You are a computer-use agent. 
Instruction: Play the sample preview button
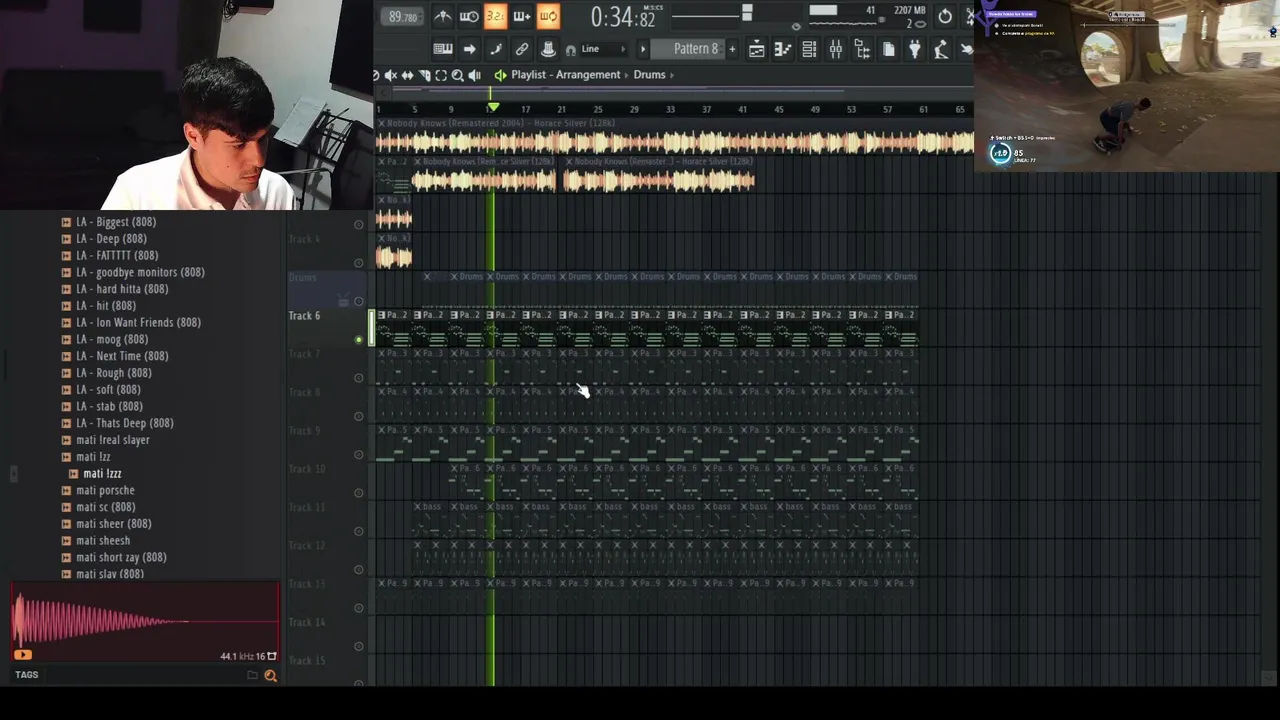[x=22, y=655]
